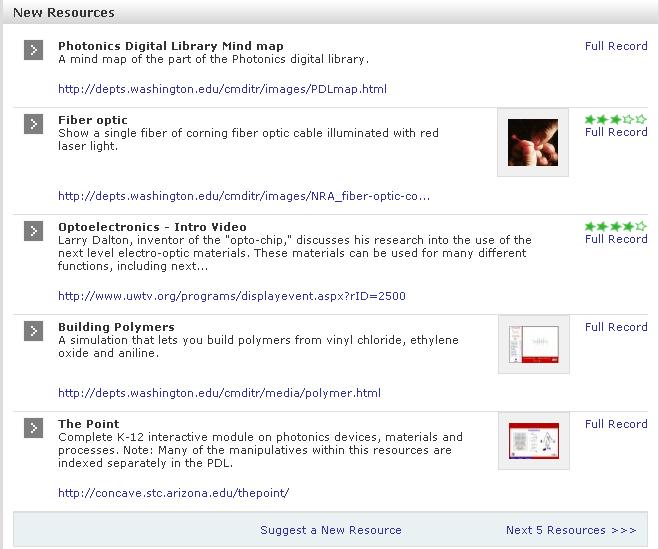View Full Record for The Point
659x549 pixels.
coord(616,424)
